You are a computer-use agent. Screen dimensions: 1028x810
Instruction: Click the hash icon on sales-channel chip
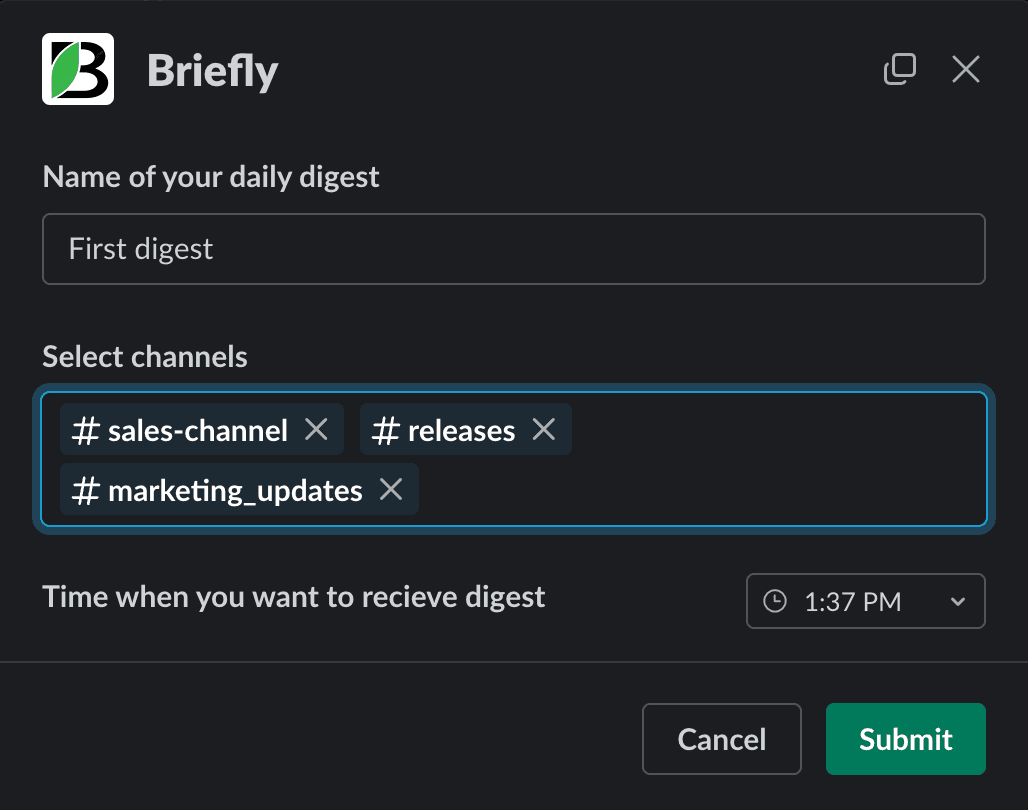click(x=87, y=431)
